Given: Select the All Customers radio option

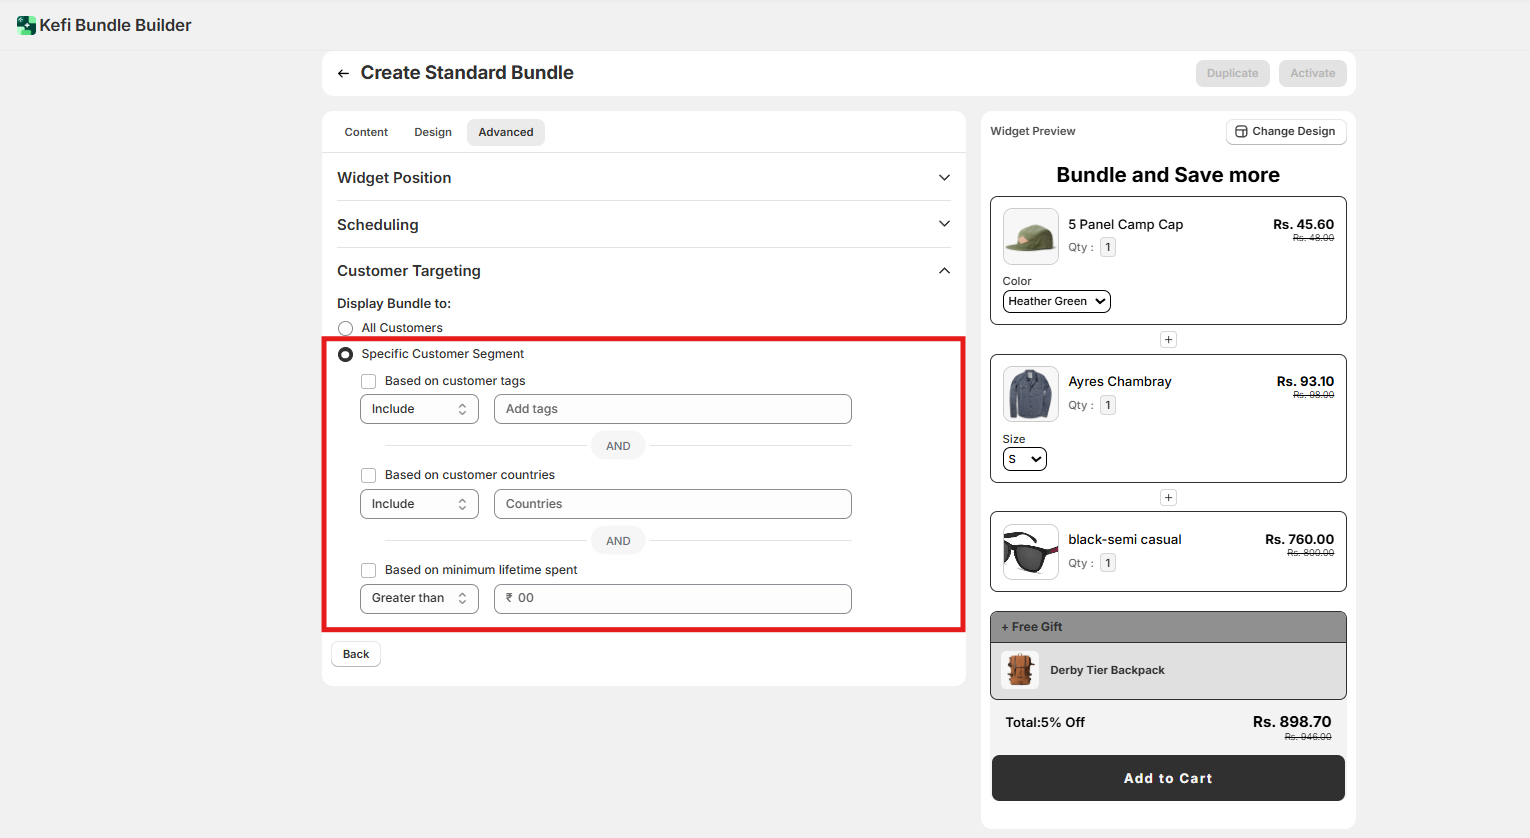Looking at the screenshot, I should pyautogui.click(x=346, y=328).
